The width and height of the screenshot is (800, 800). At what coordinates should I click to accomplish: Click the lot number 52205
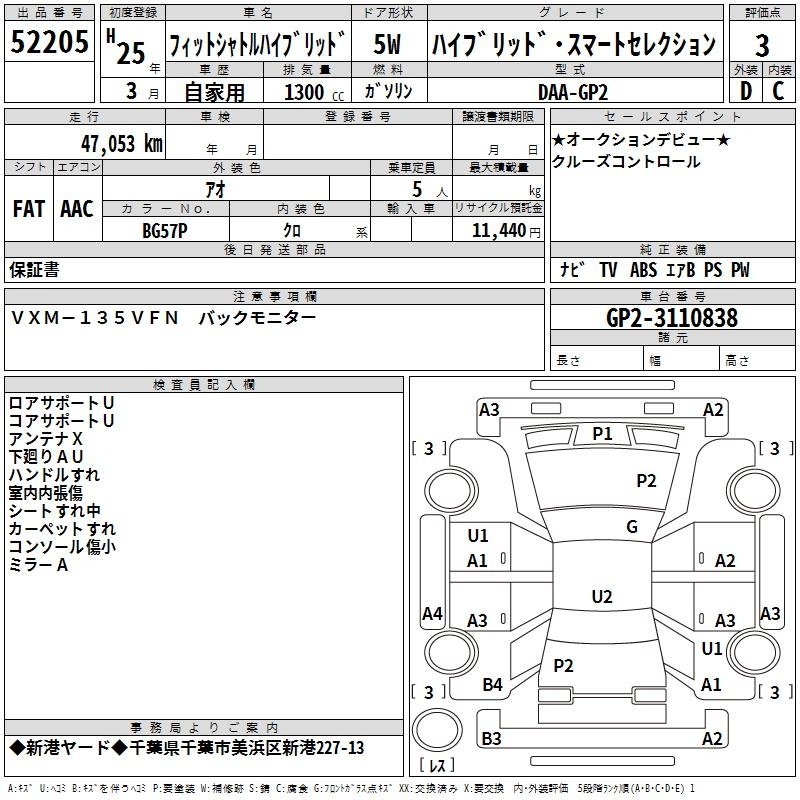[x=50, y=42]
